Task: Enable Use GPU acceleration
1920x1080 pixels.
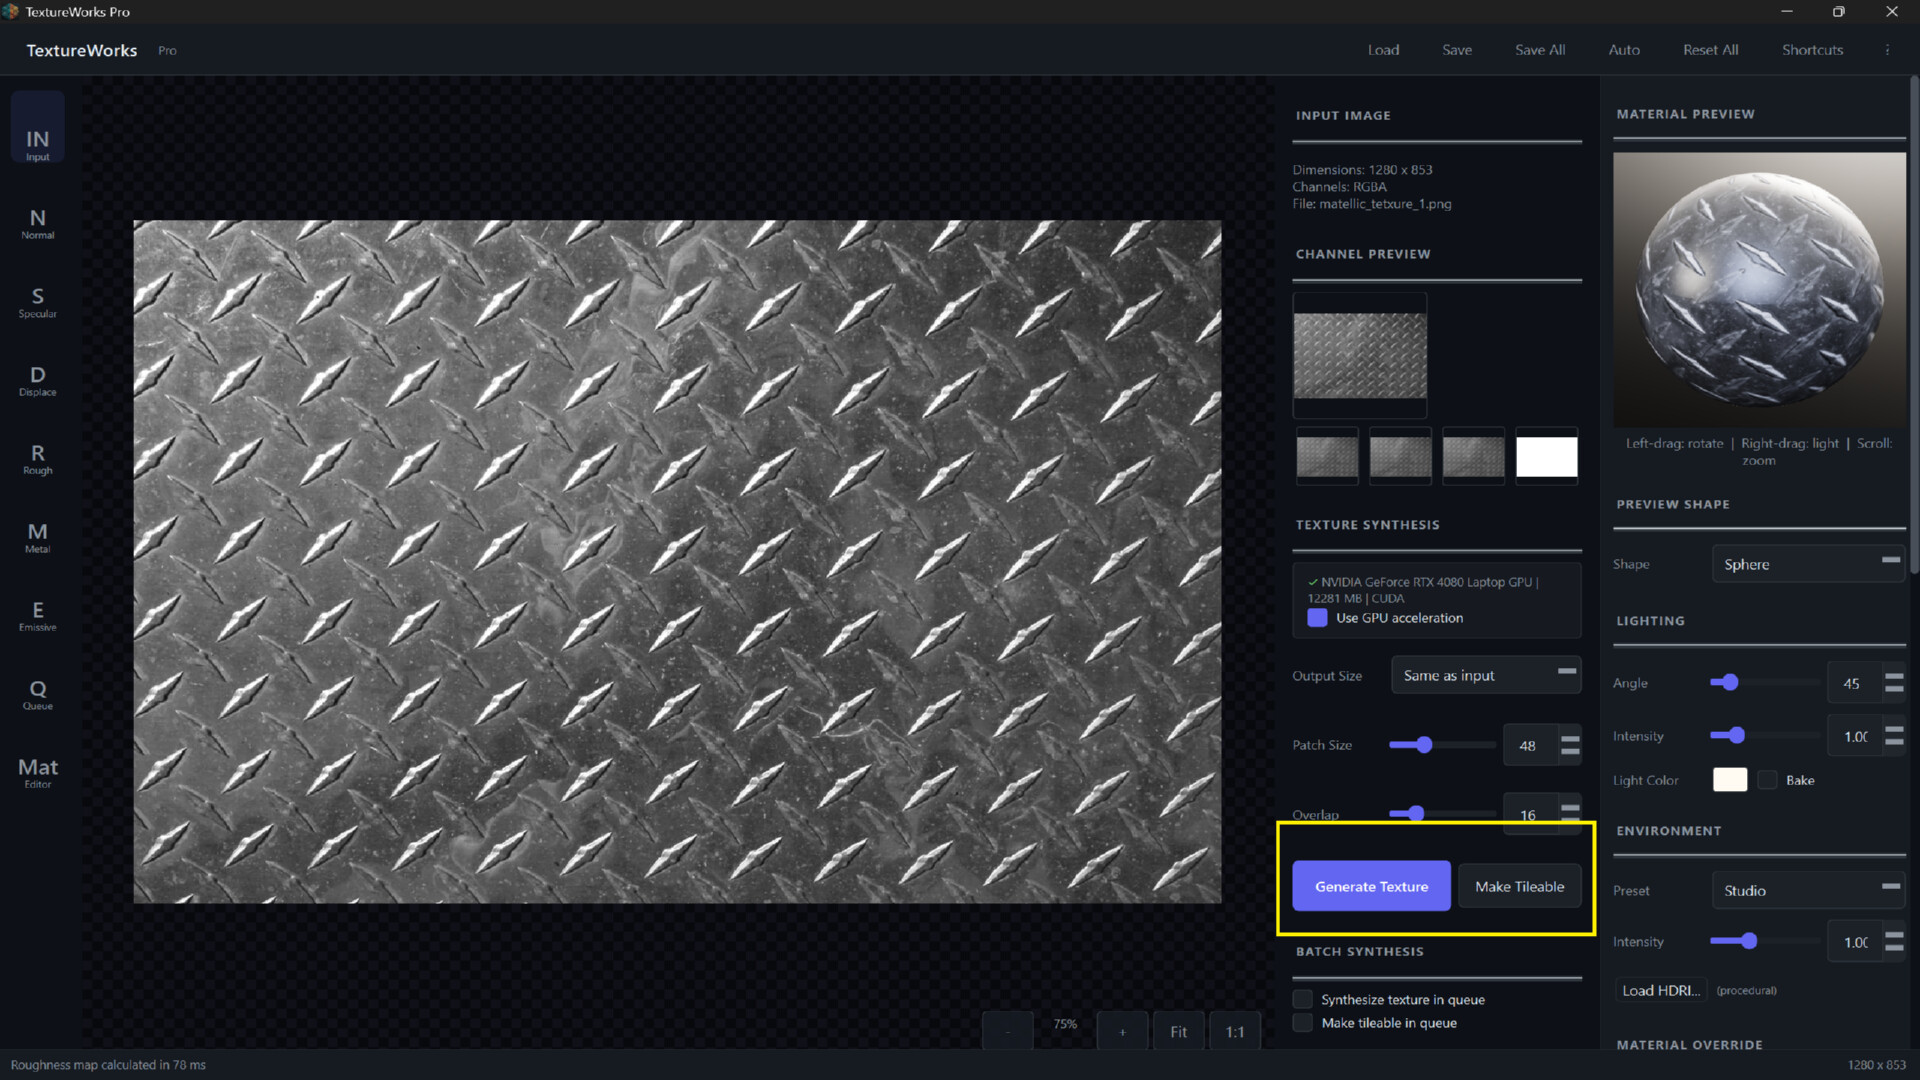Action: (1317, 618)
